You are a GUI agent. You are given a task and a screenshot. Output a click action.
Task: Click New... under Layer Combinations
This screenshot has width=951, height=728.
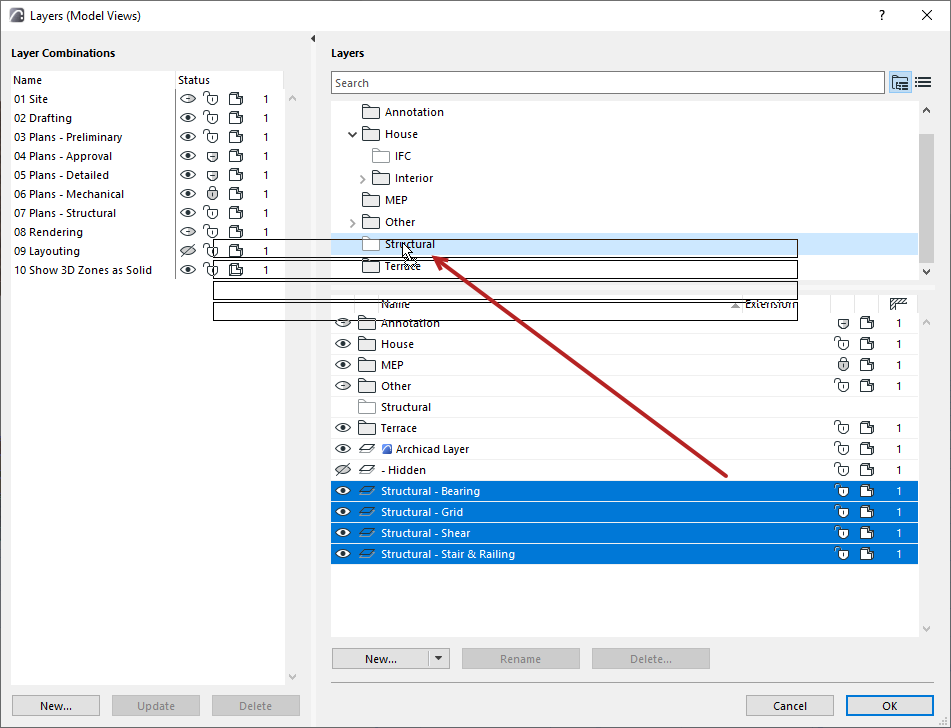tap(56, 706)
